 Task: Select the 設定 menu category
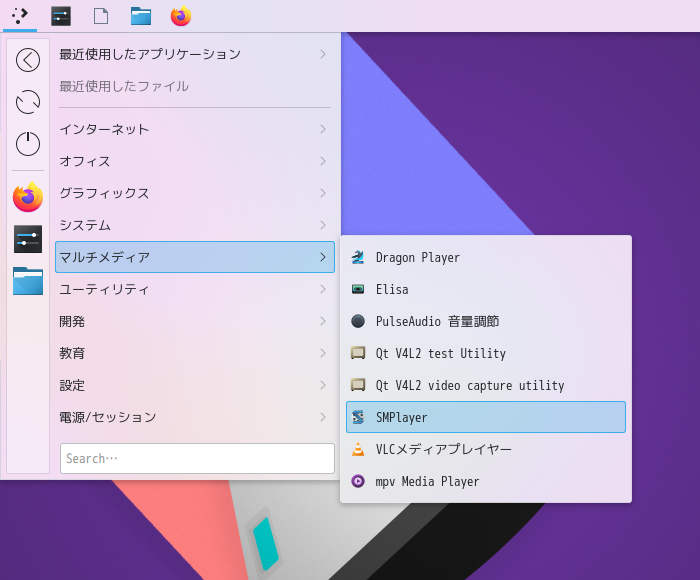point(195,385)
